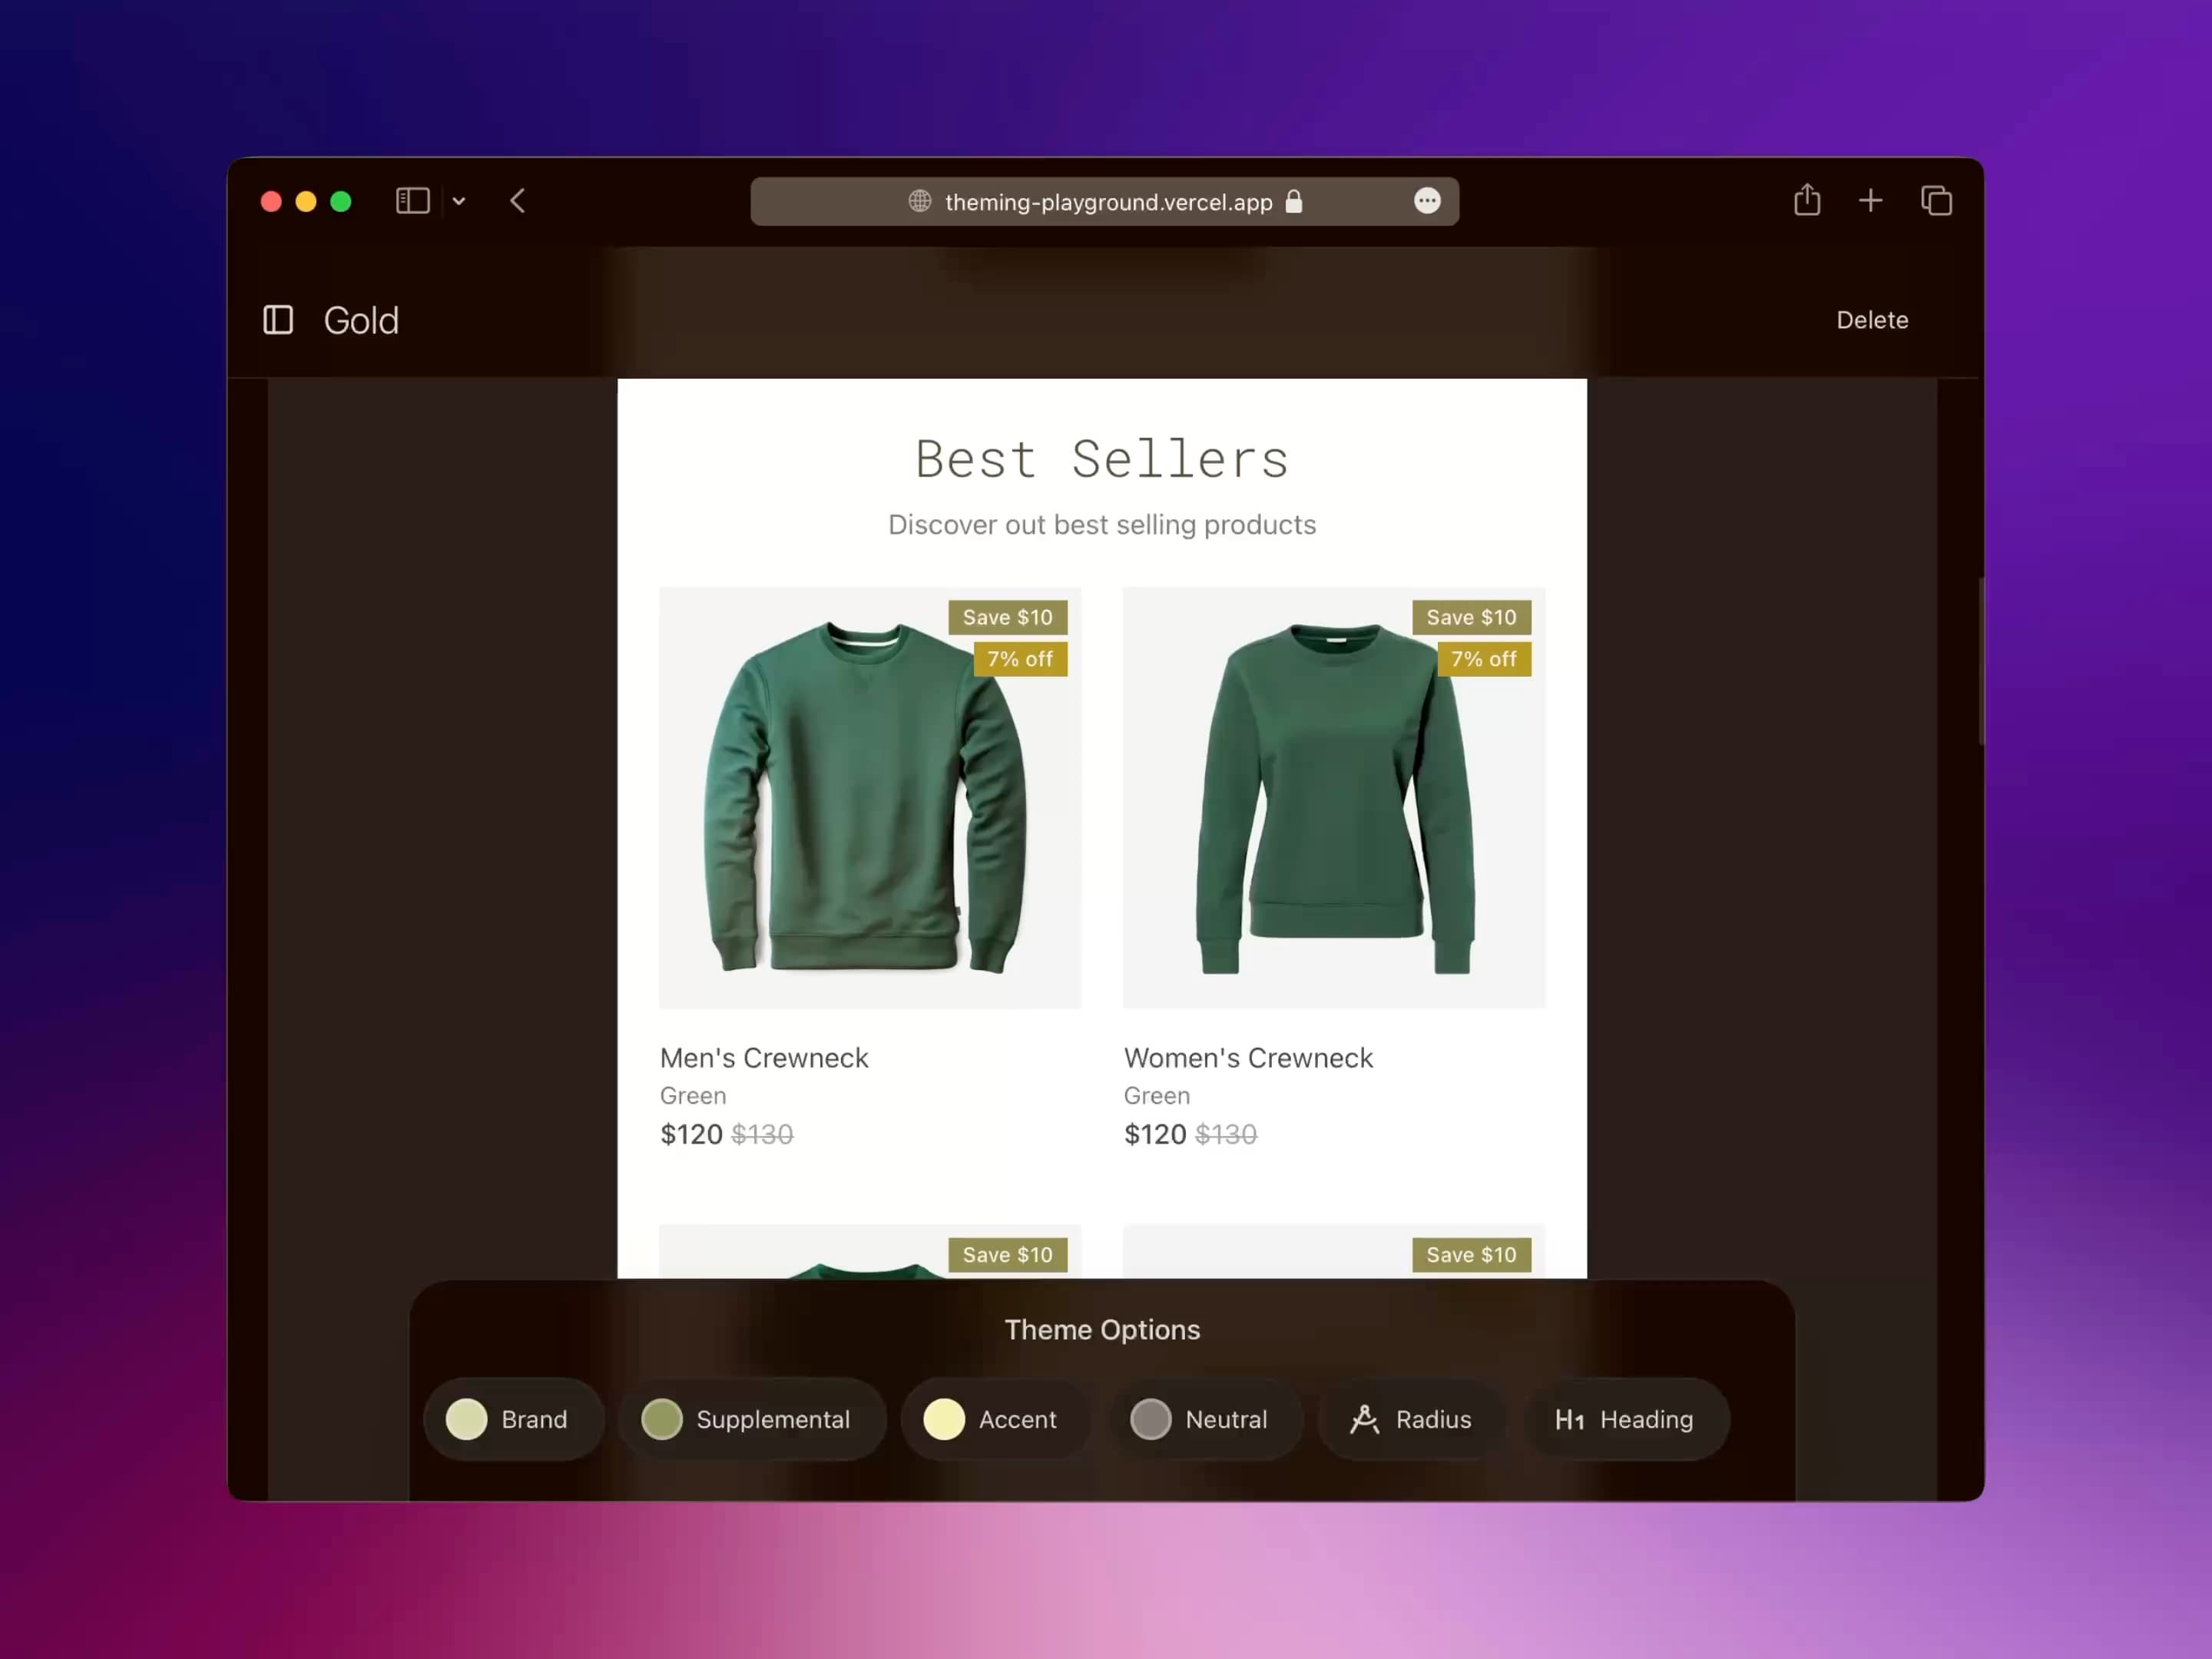
Task: Open the Radius theme option
Action: (1411, 1419)
